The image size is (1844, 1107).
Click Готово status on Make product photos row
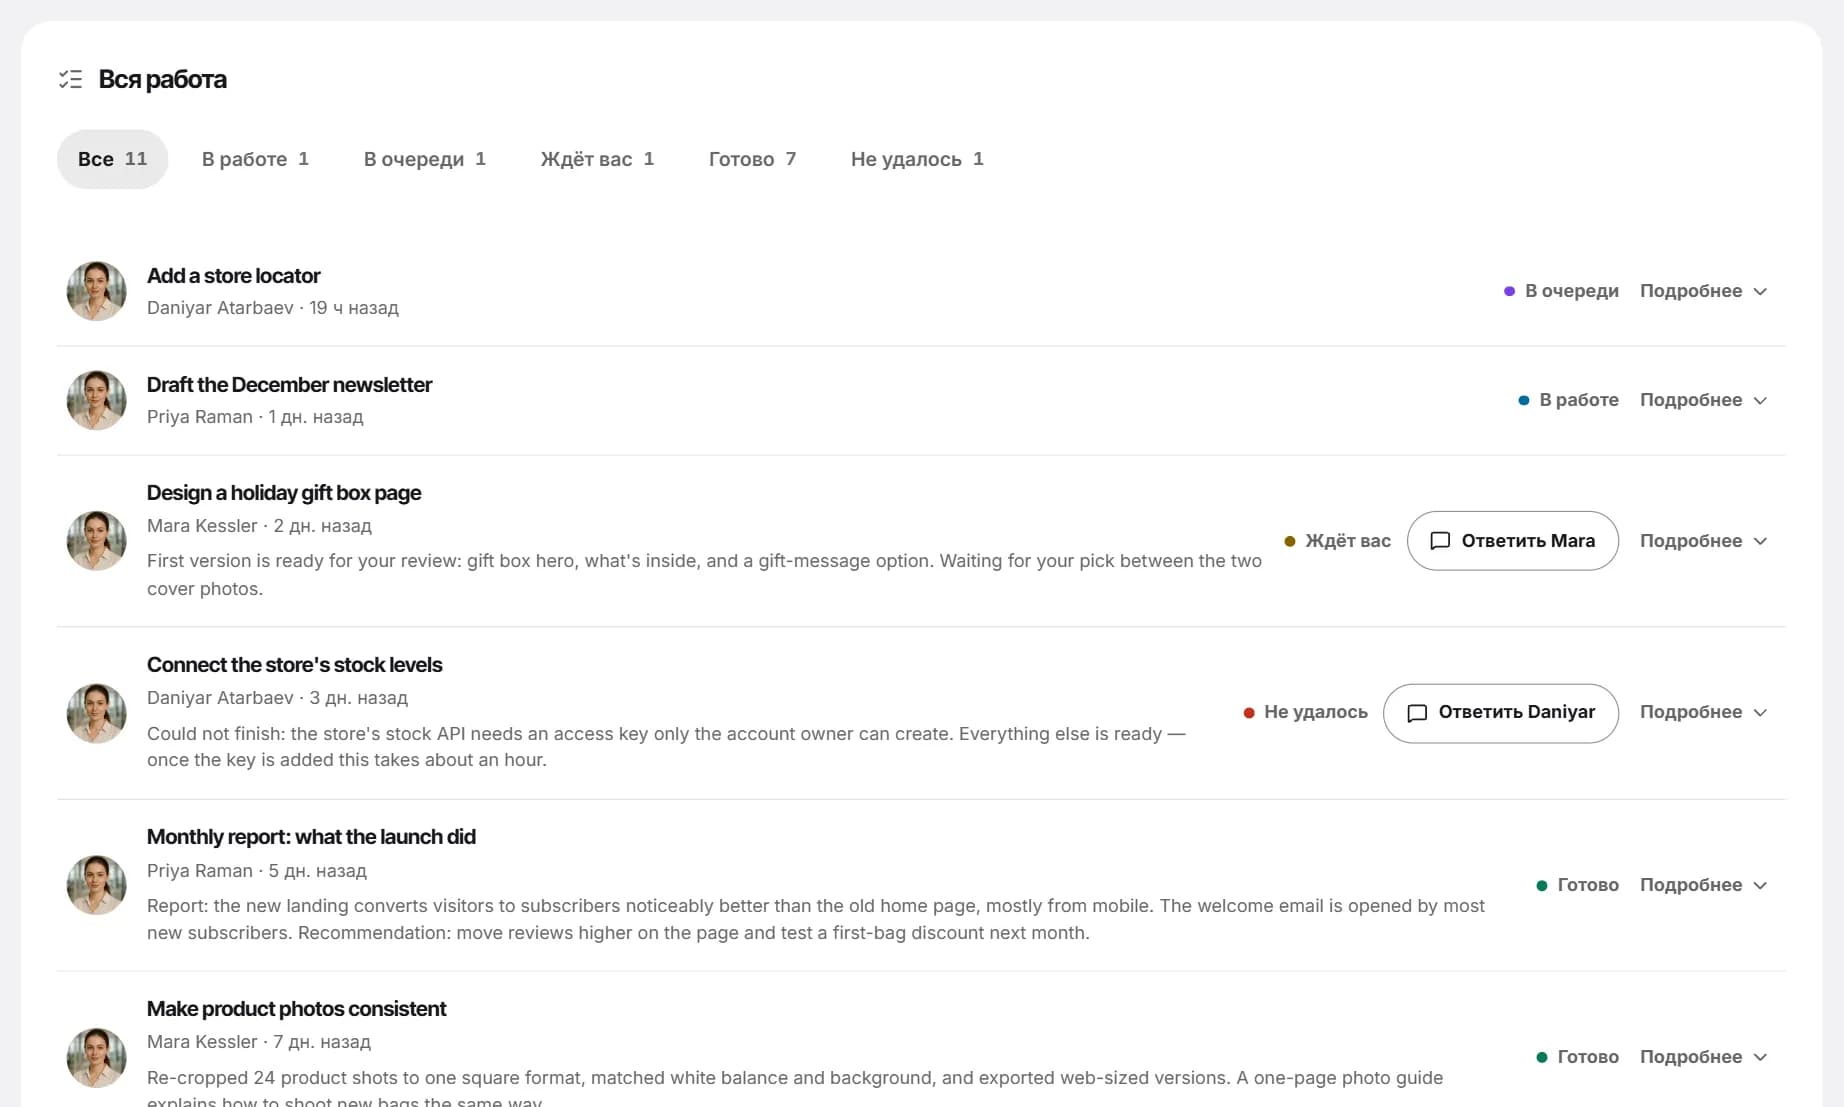(1577, 1057)
